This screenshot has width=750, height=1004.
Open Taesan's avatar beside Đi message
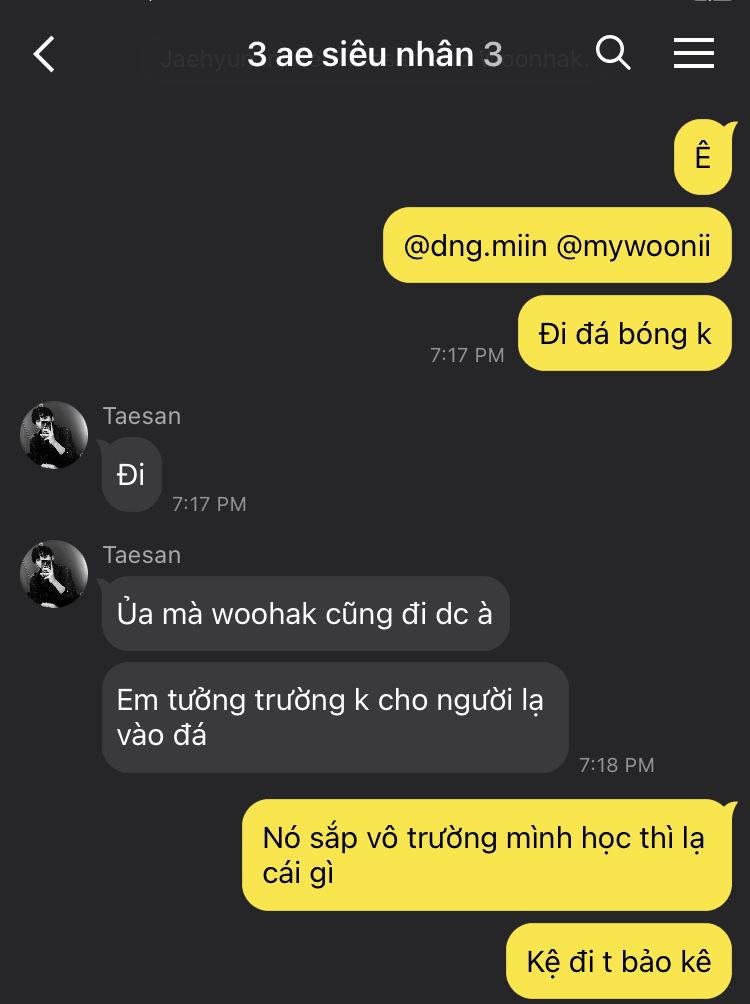point(54,435)
